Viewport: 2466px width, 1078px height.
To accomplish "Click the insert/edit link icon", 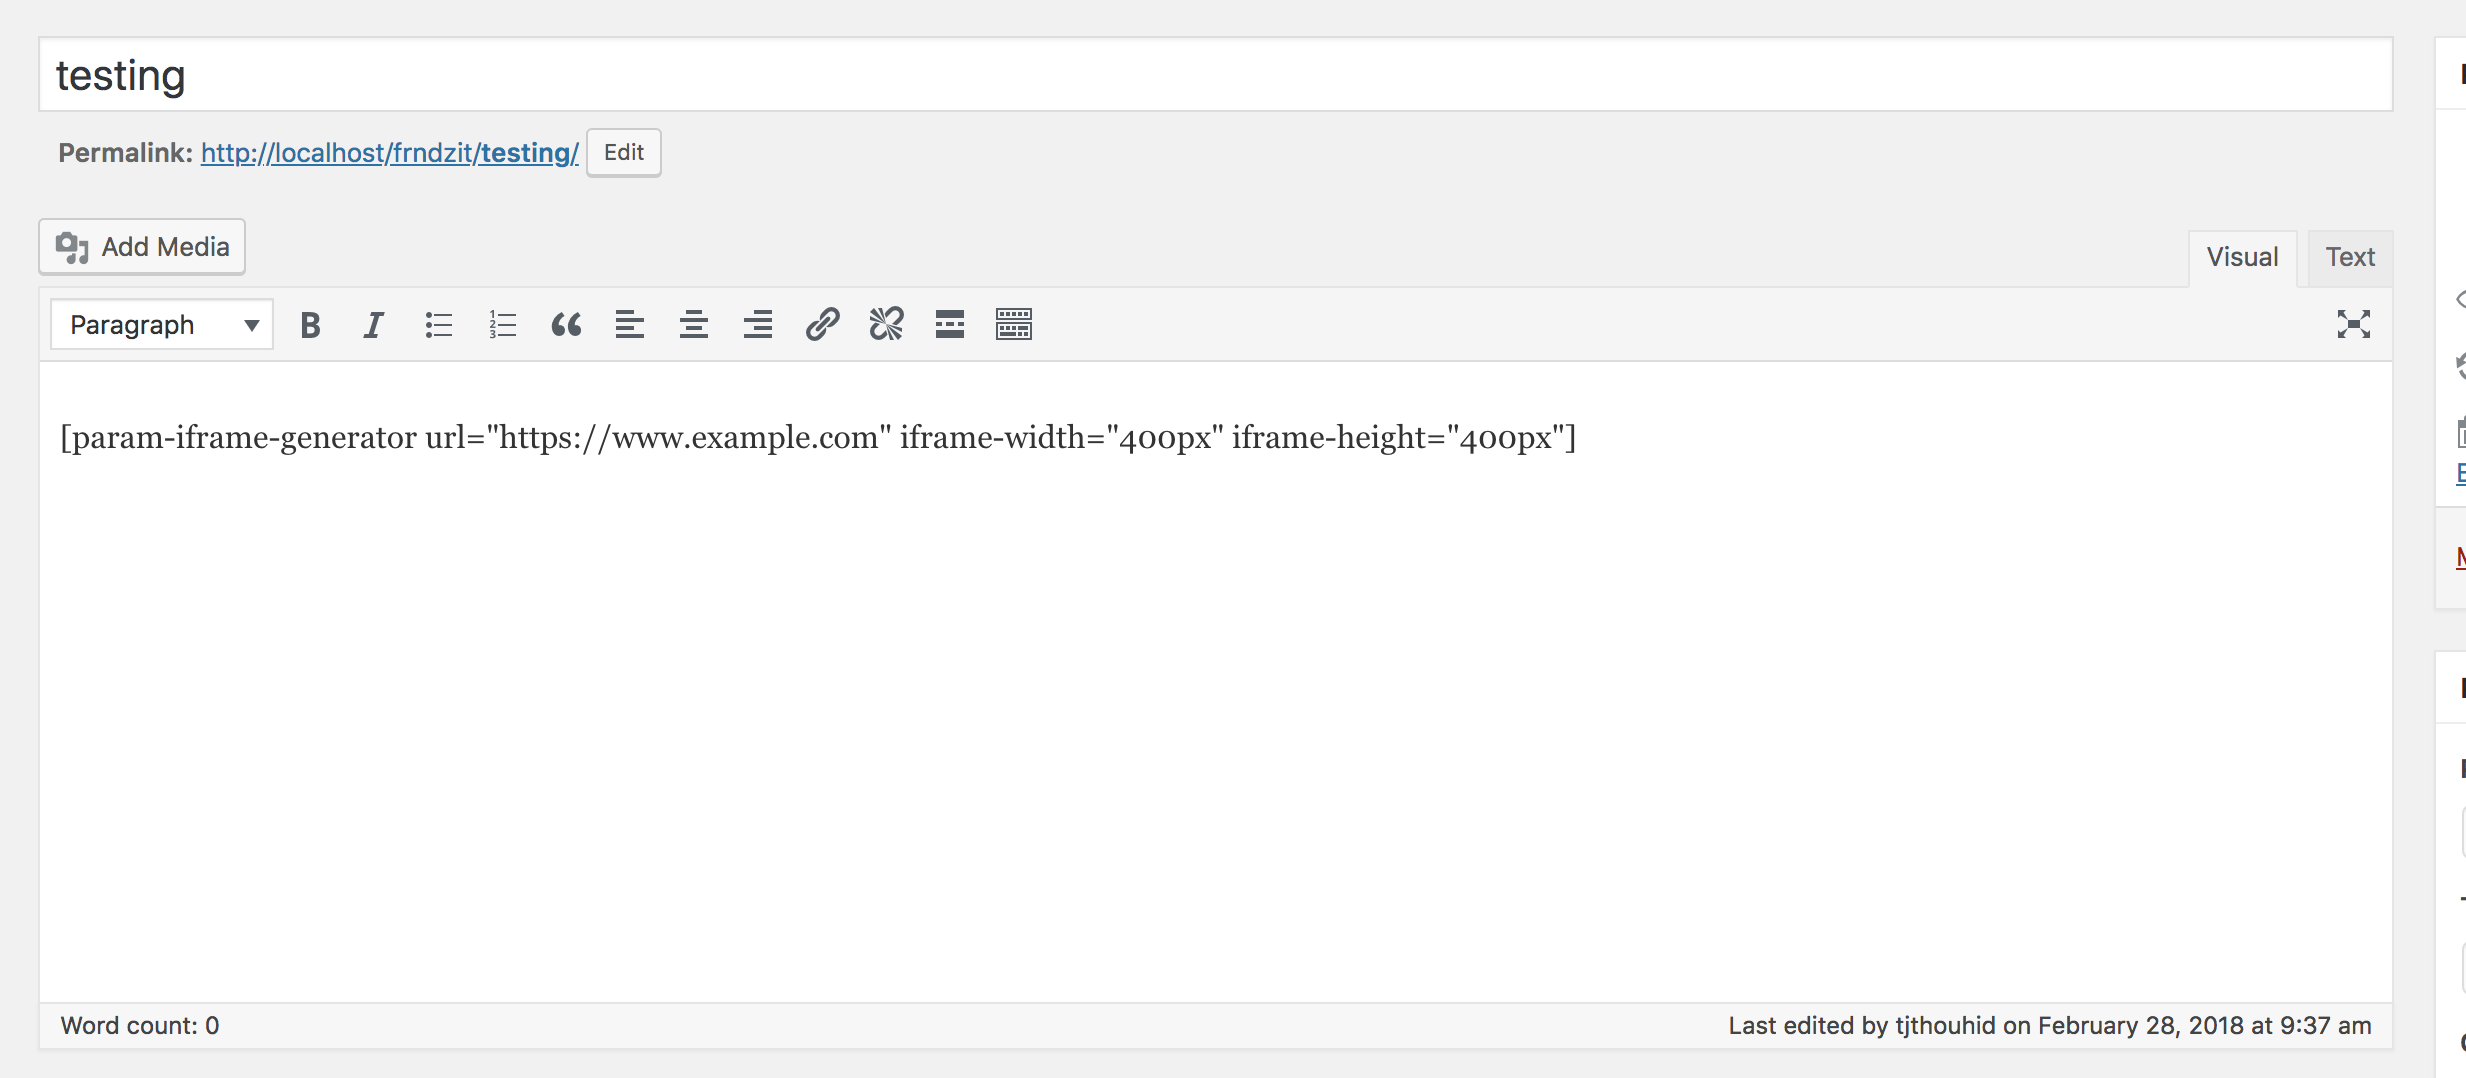I will [822, 325].
